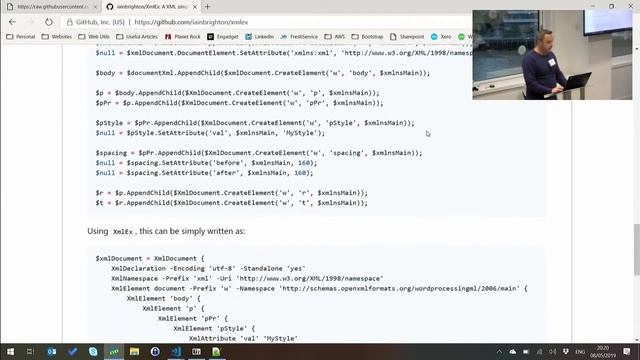Screen dimensions: 640x360
Task: Open the LinkedIn bookmark
Action: (x=260, y=37)
